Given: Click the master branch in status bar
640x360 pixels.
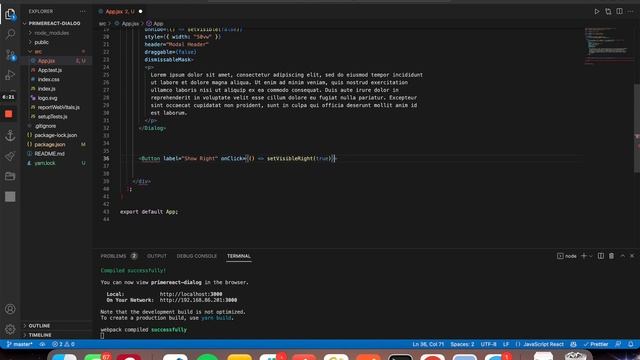Looking at the screenshot, I should 20,344.
